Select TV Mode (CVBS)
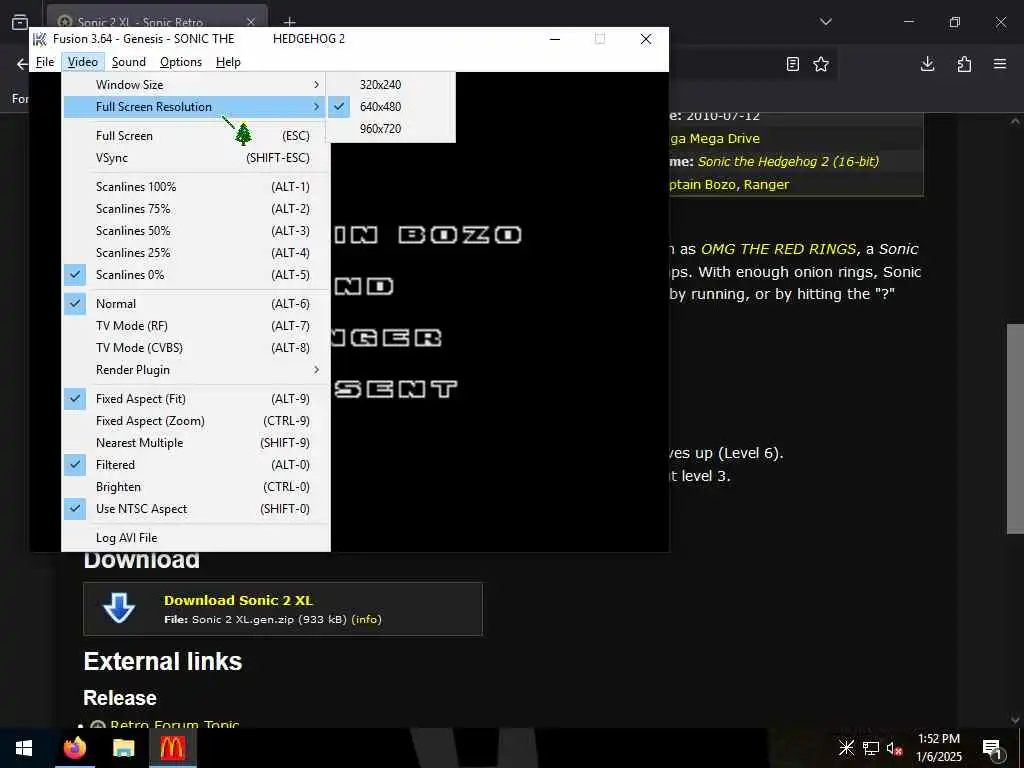 196,348
